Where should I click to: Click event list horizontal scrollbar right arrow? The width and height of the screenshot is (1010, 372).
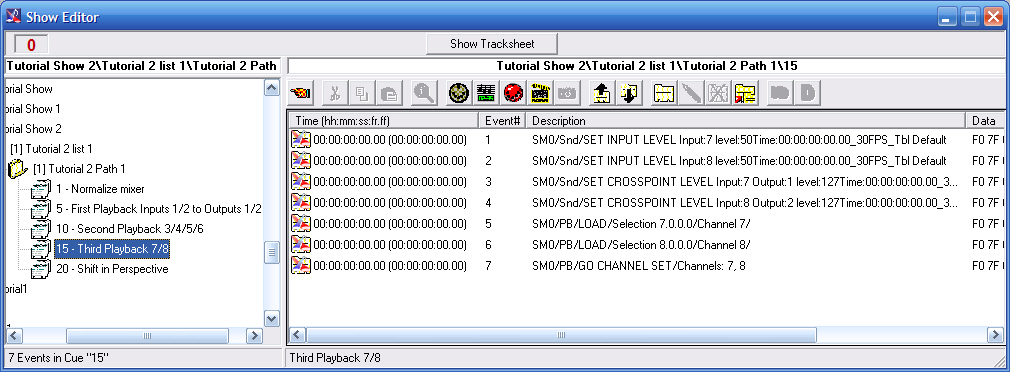click(995, 335)
